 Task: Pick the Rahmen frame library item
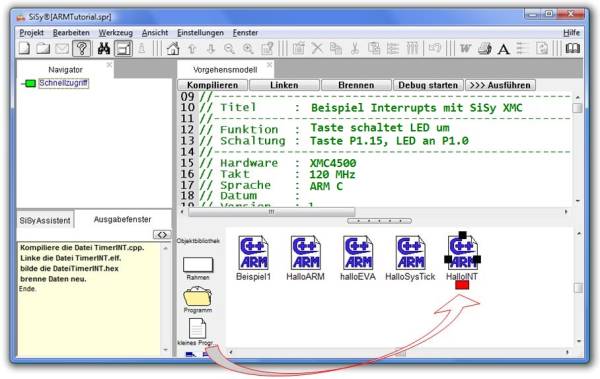tap(198, 268)
